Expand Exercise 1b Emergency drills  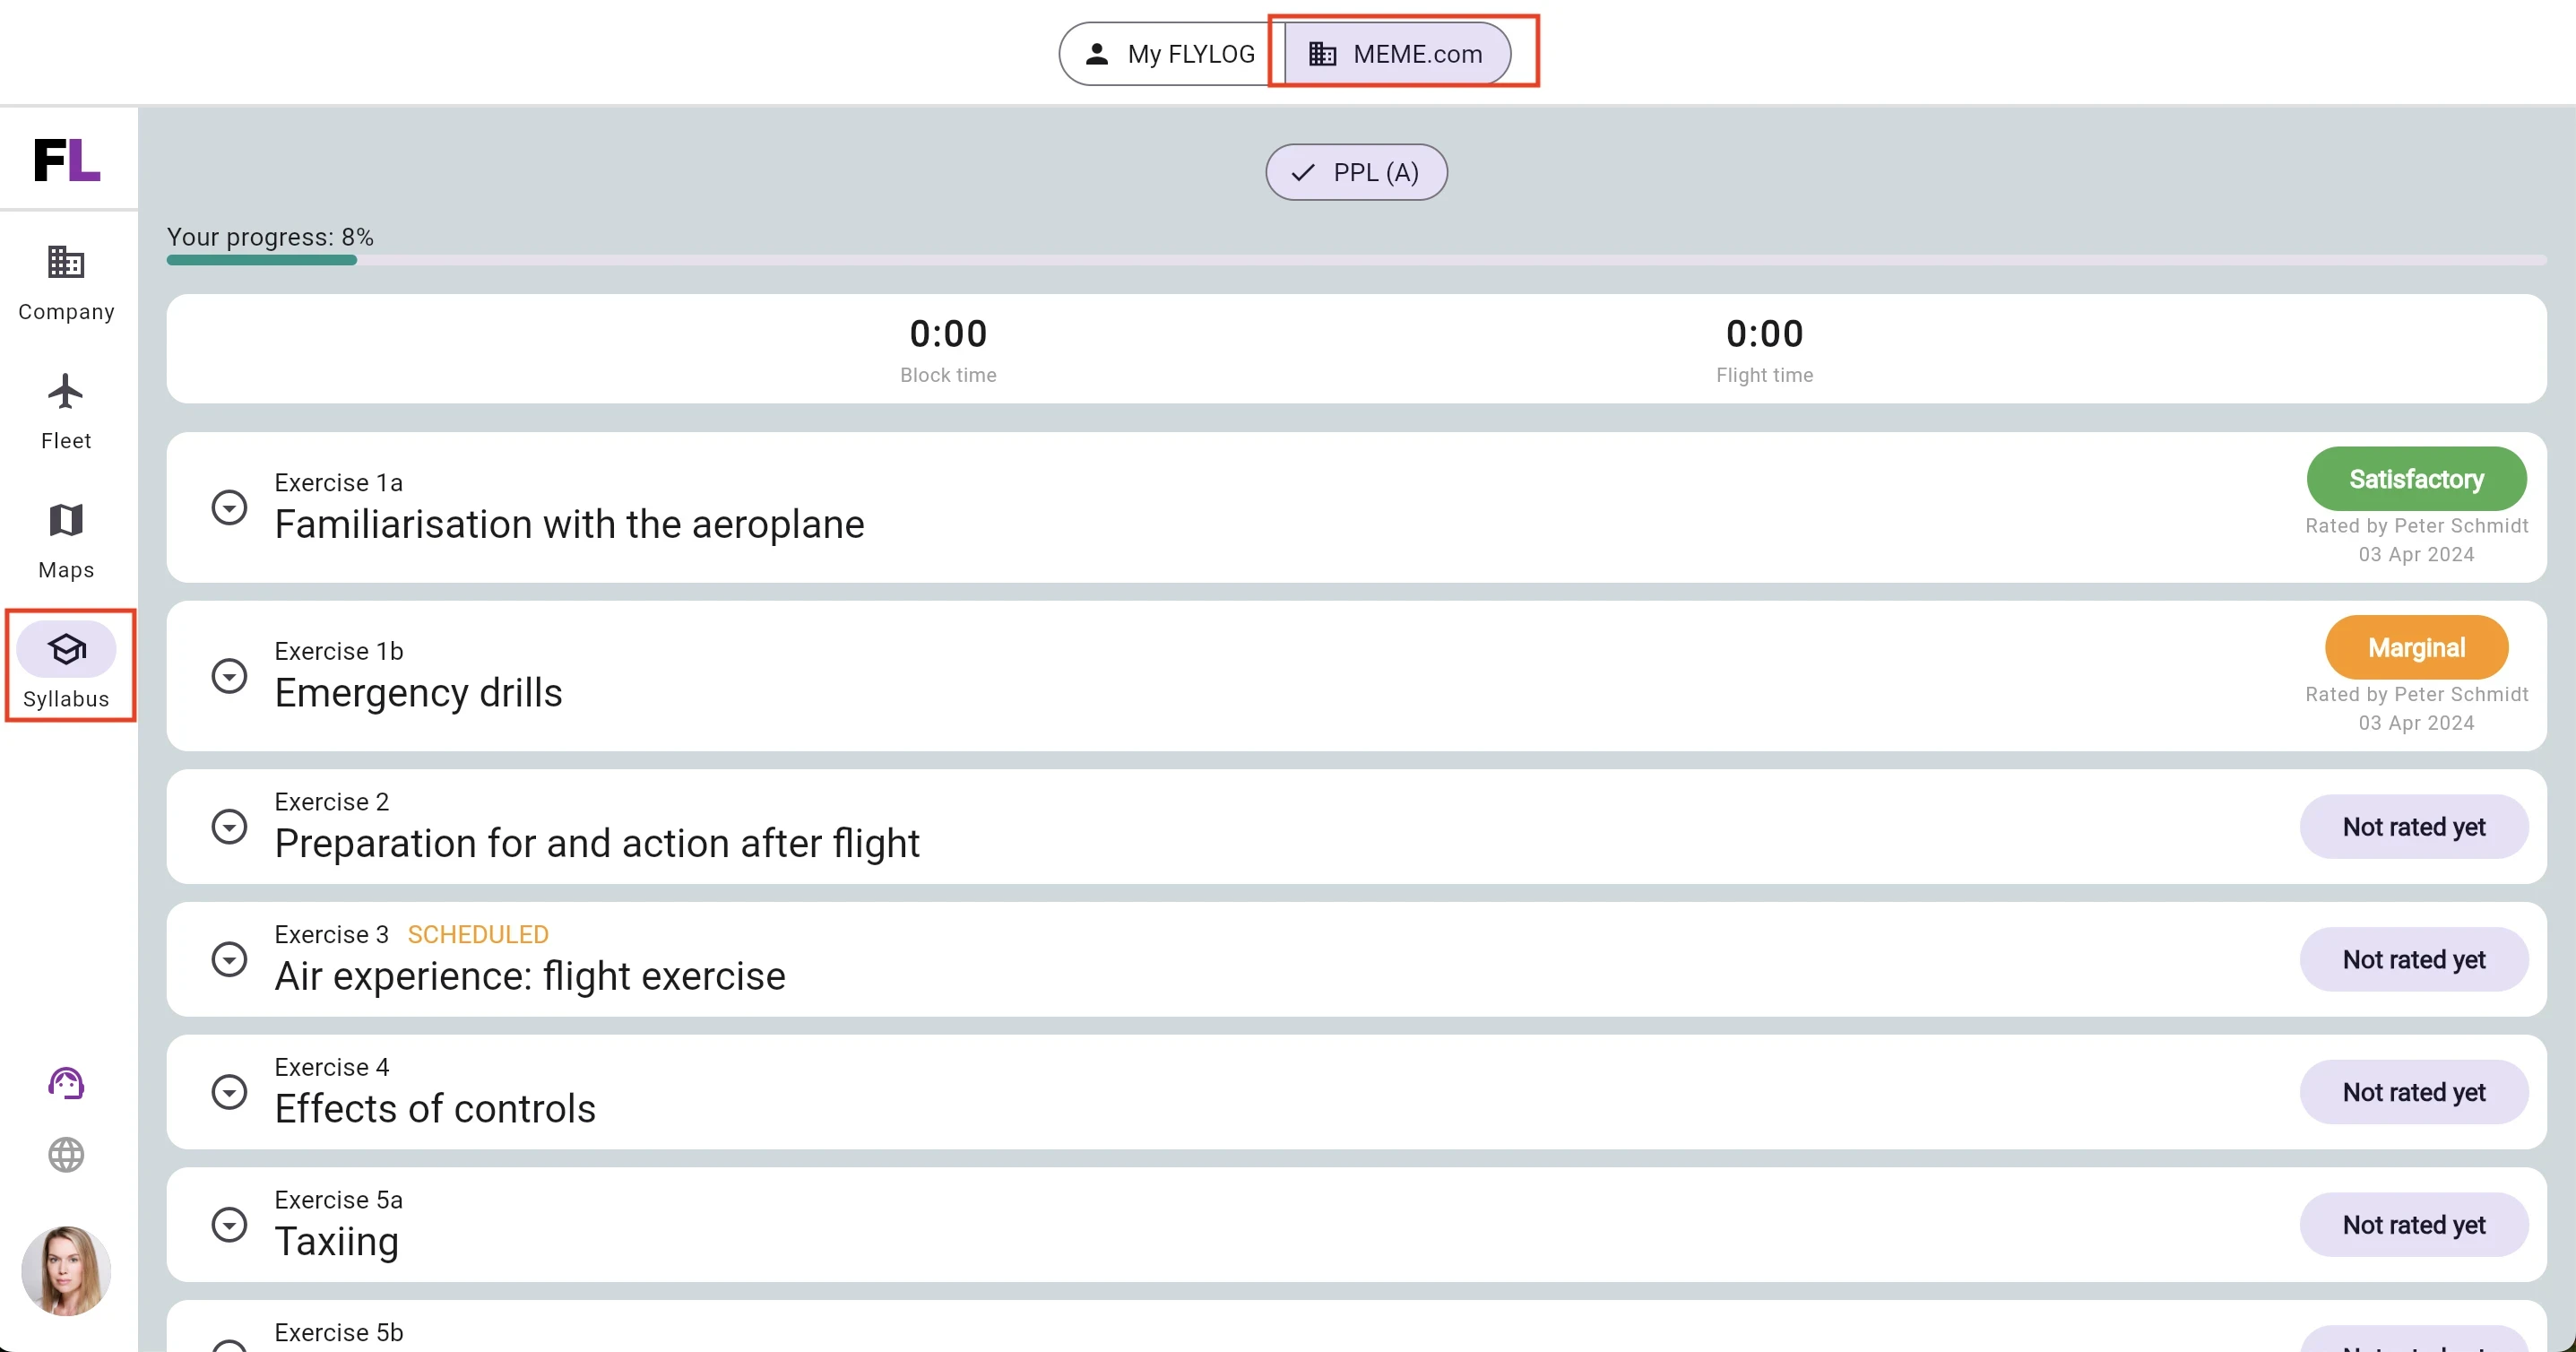point(229,676)
